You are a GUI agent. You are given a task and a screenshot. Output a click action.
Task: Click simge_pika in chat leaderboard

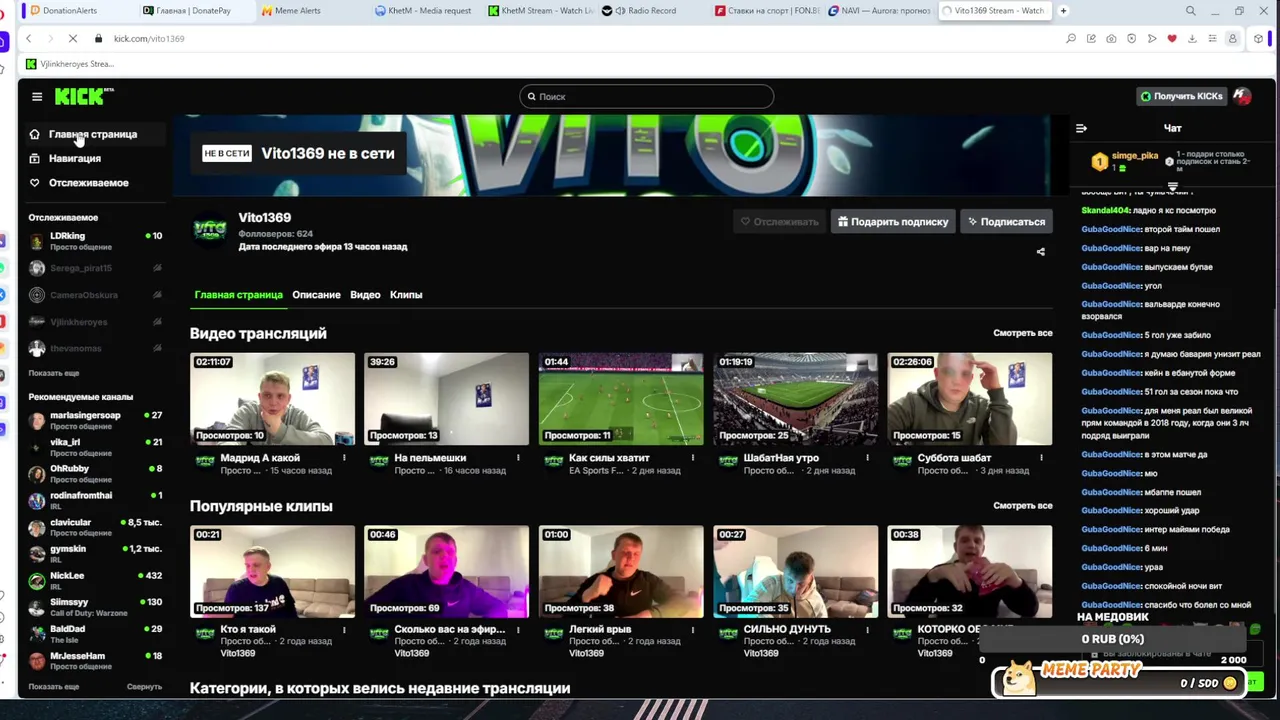1135,156
